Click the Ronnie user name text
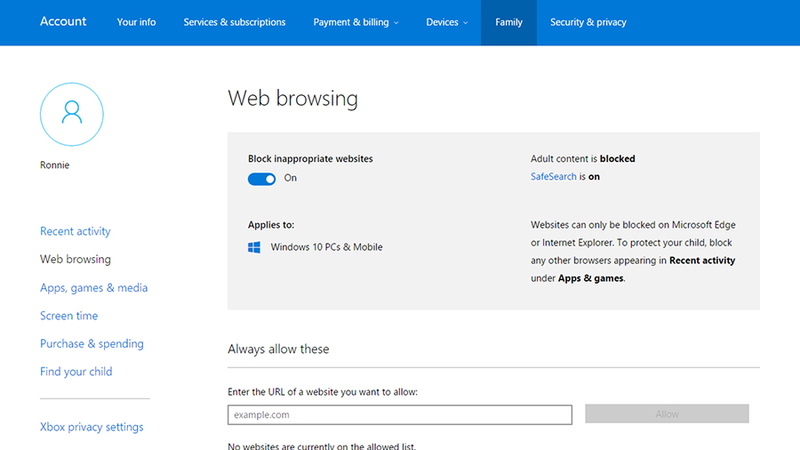 click(x=55, y=165)
